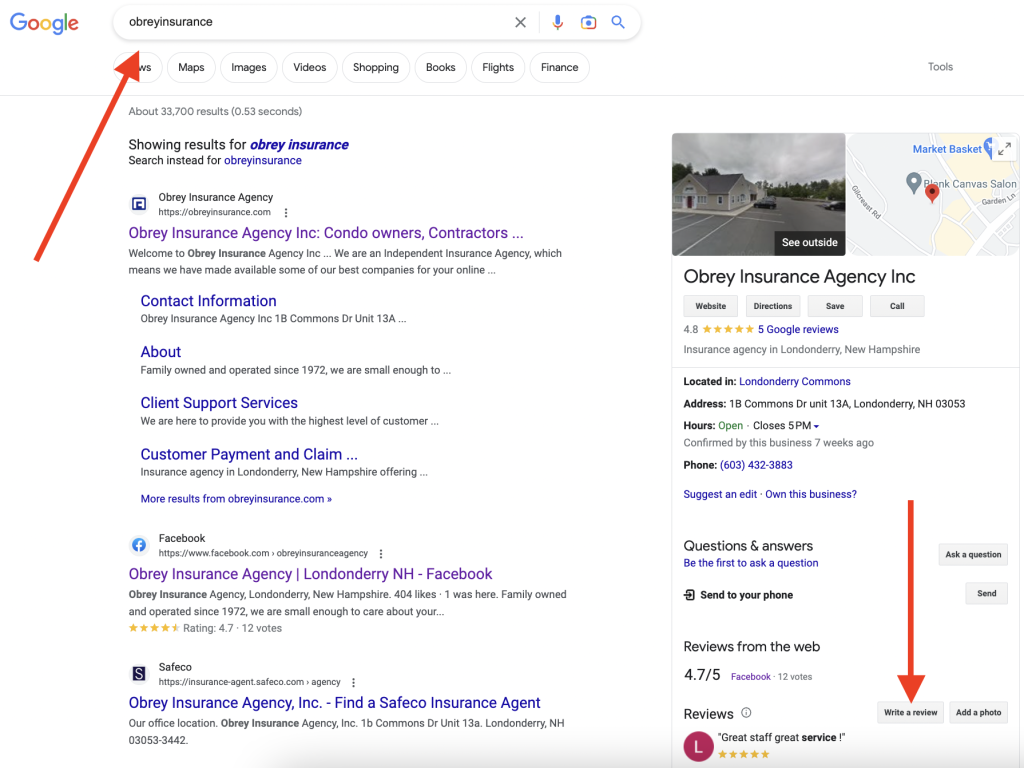Switch to the Finance tab

click(560, 67)
